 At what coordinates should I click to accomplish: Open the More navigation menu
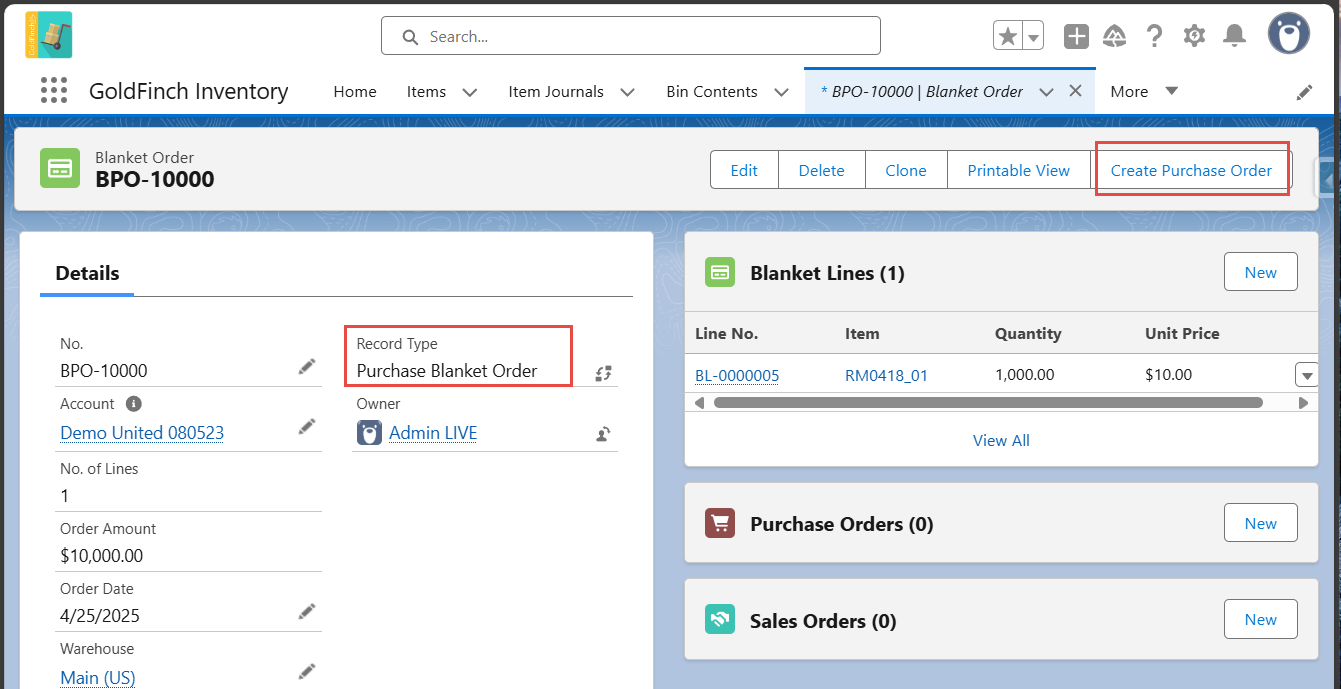(1144, 91)
